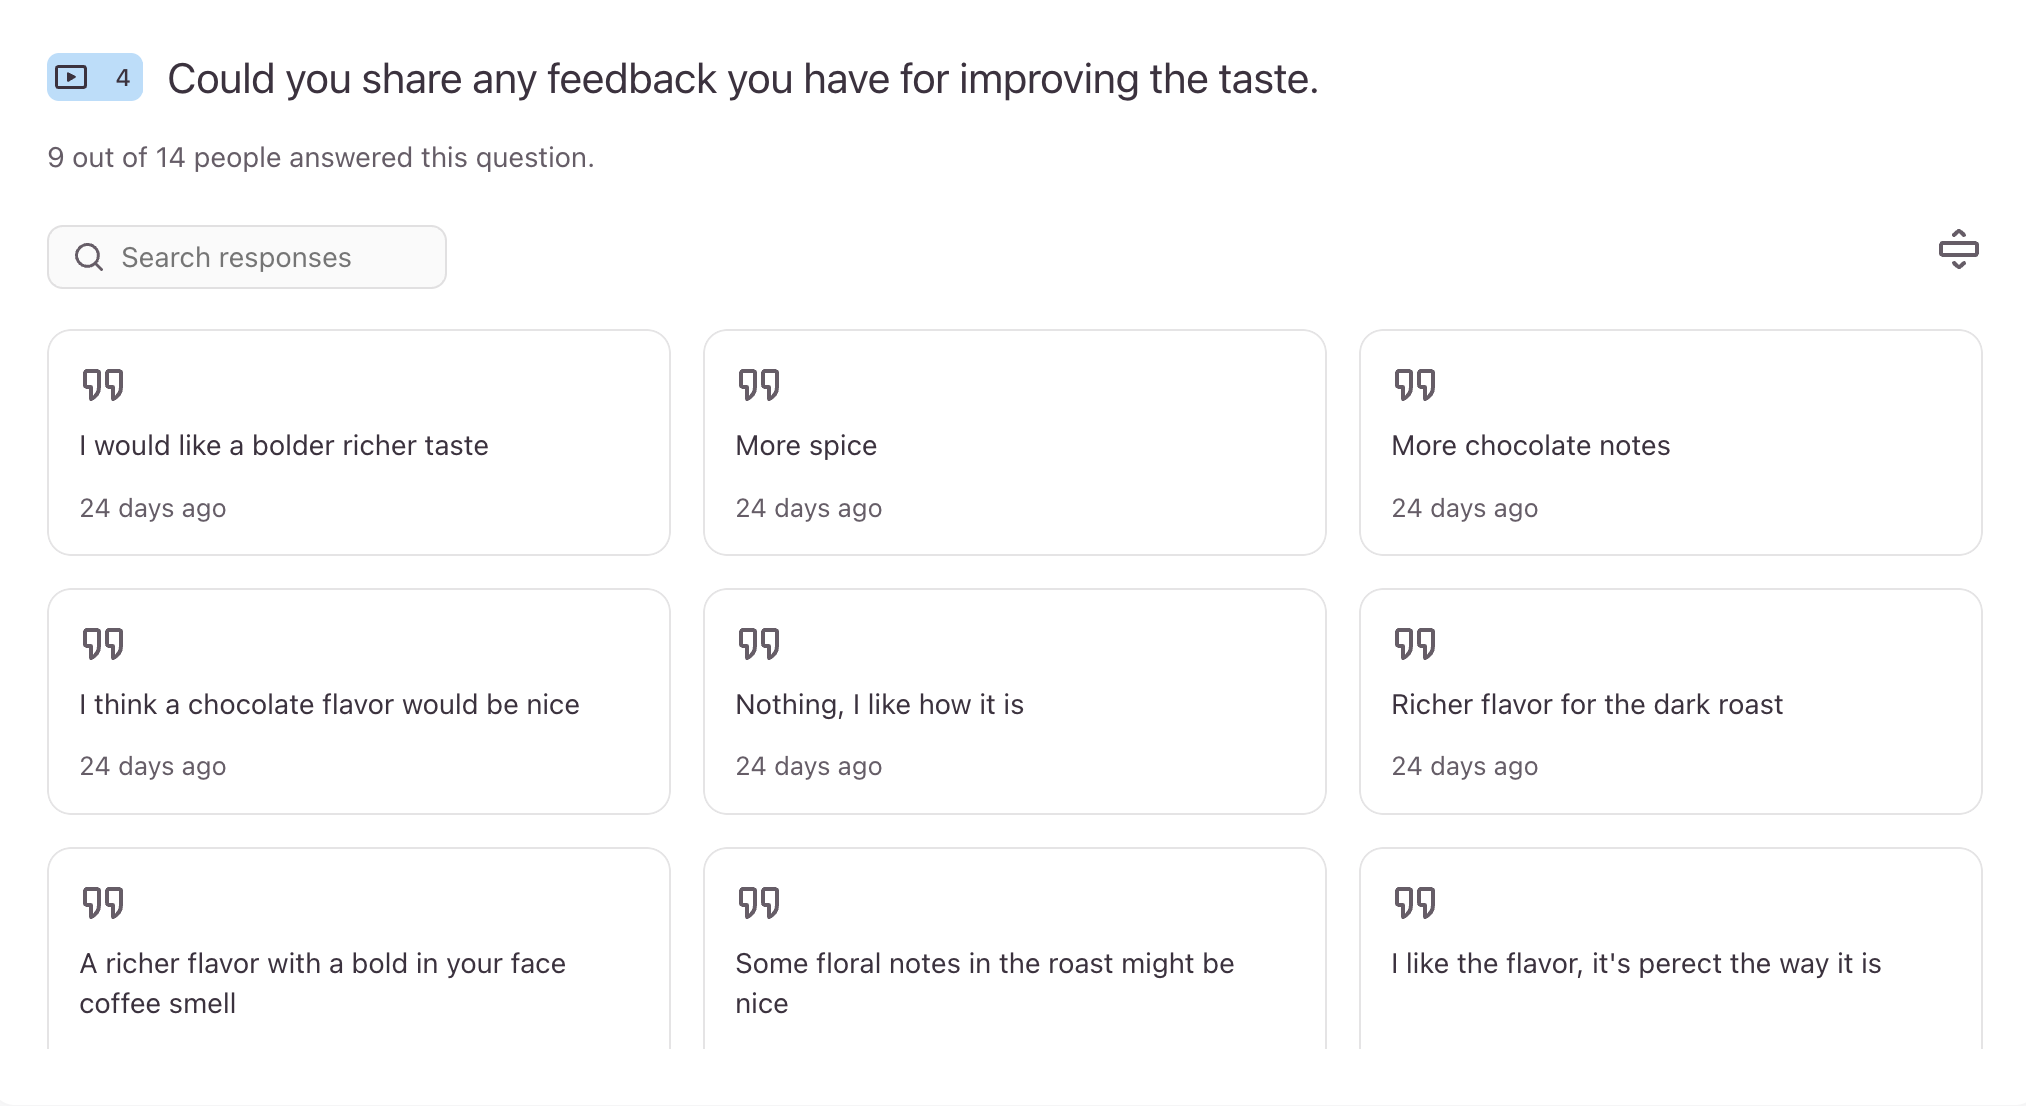The image size is (2026, 1106).
Task: Open the 'I would like a bolder richer taste' response
Action: pos(284,445)
